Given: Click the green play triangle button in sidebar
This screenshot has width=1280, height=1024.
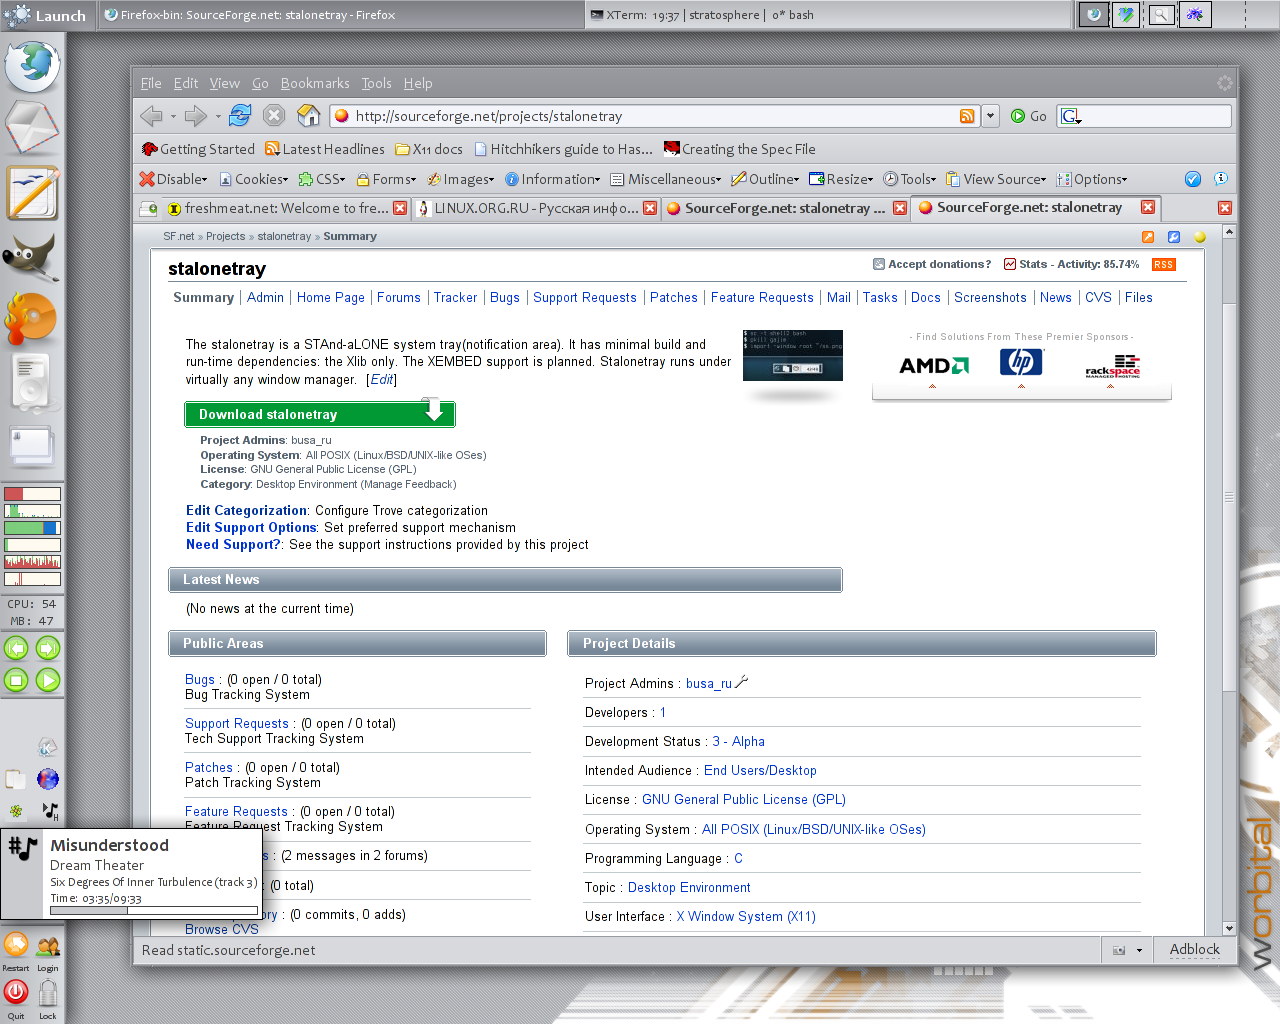Looking at the screenshot, I should pyautogui.click(x=48, y=680).
